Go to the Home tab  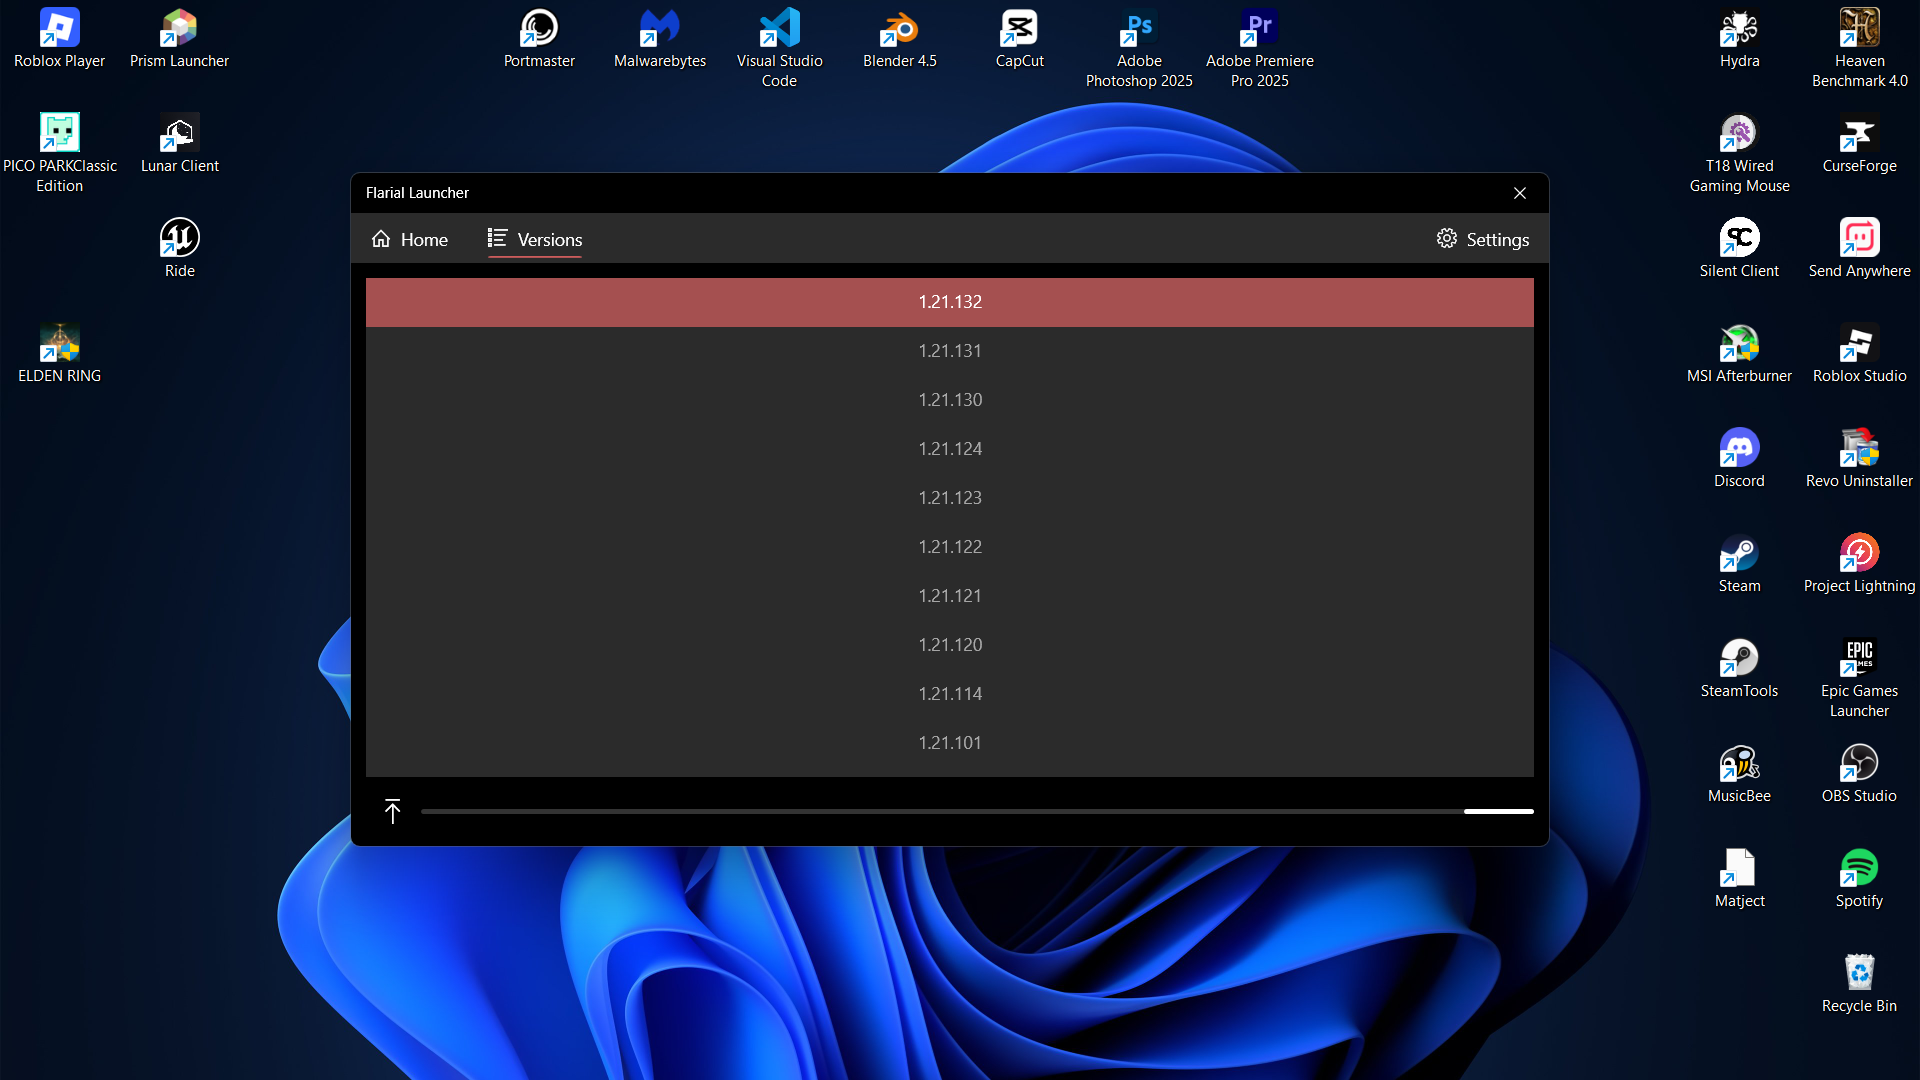coord(410,239)
